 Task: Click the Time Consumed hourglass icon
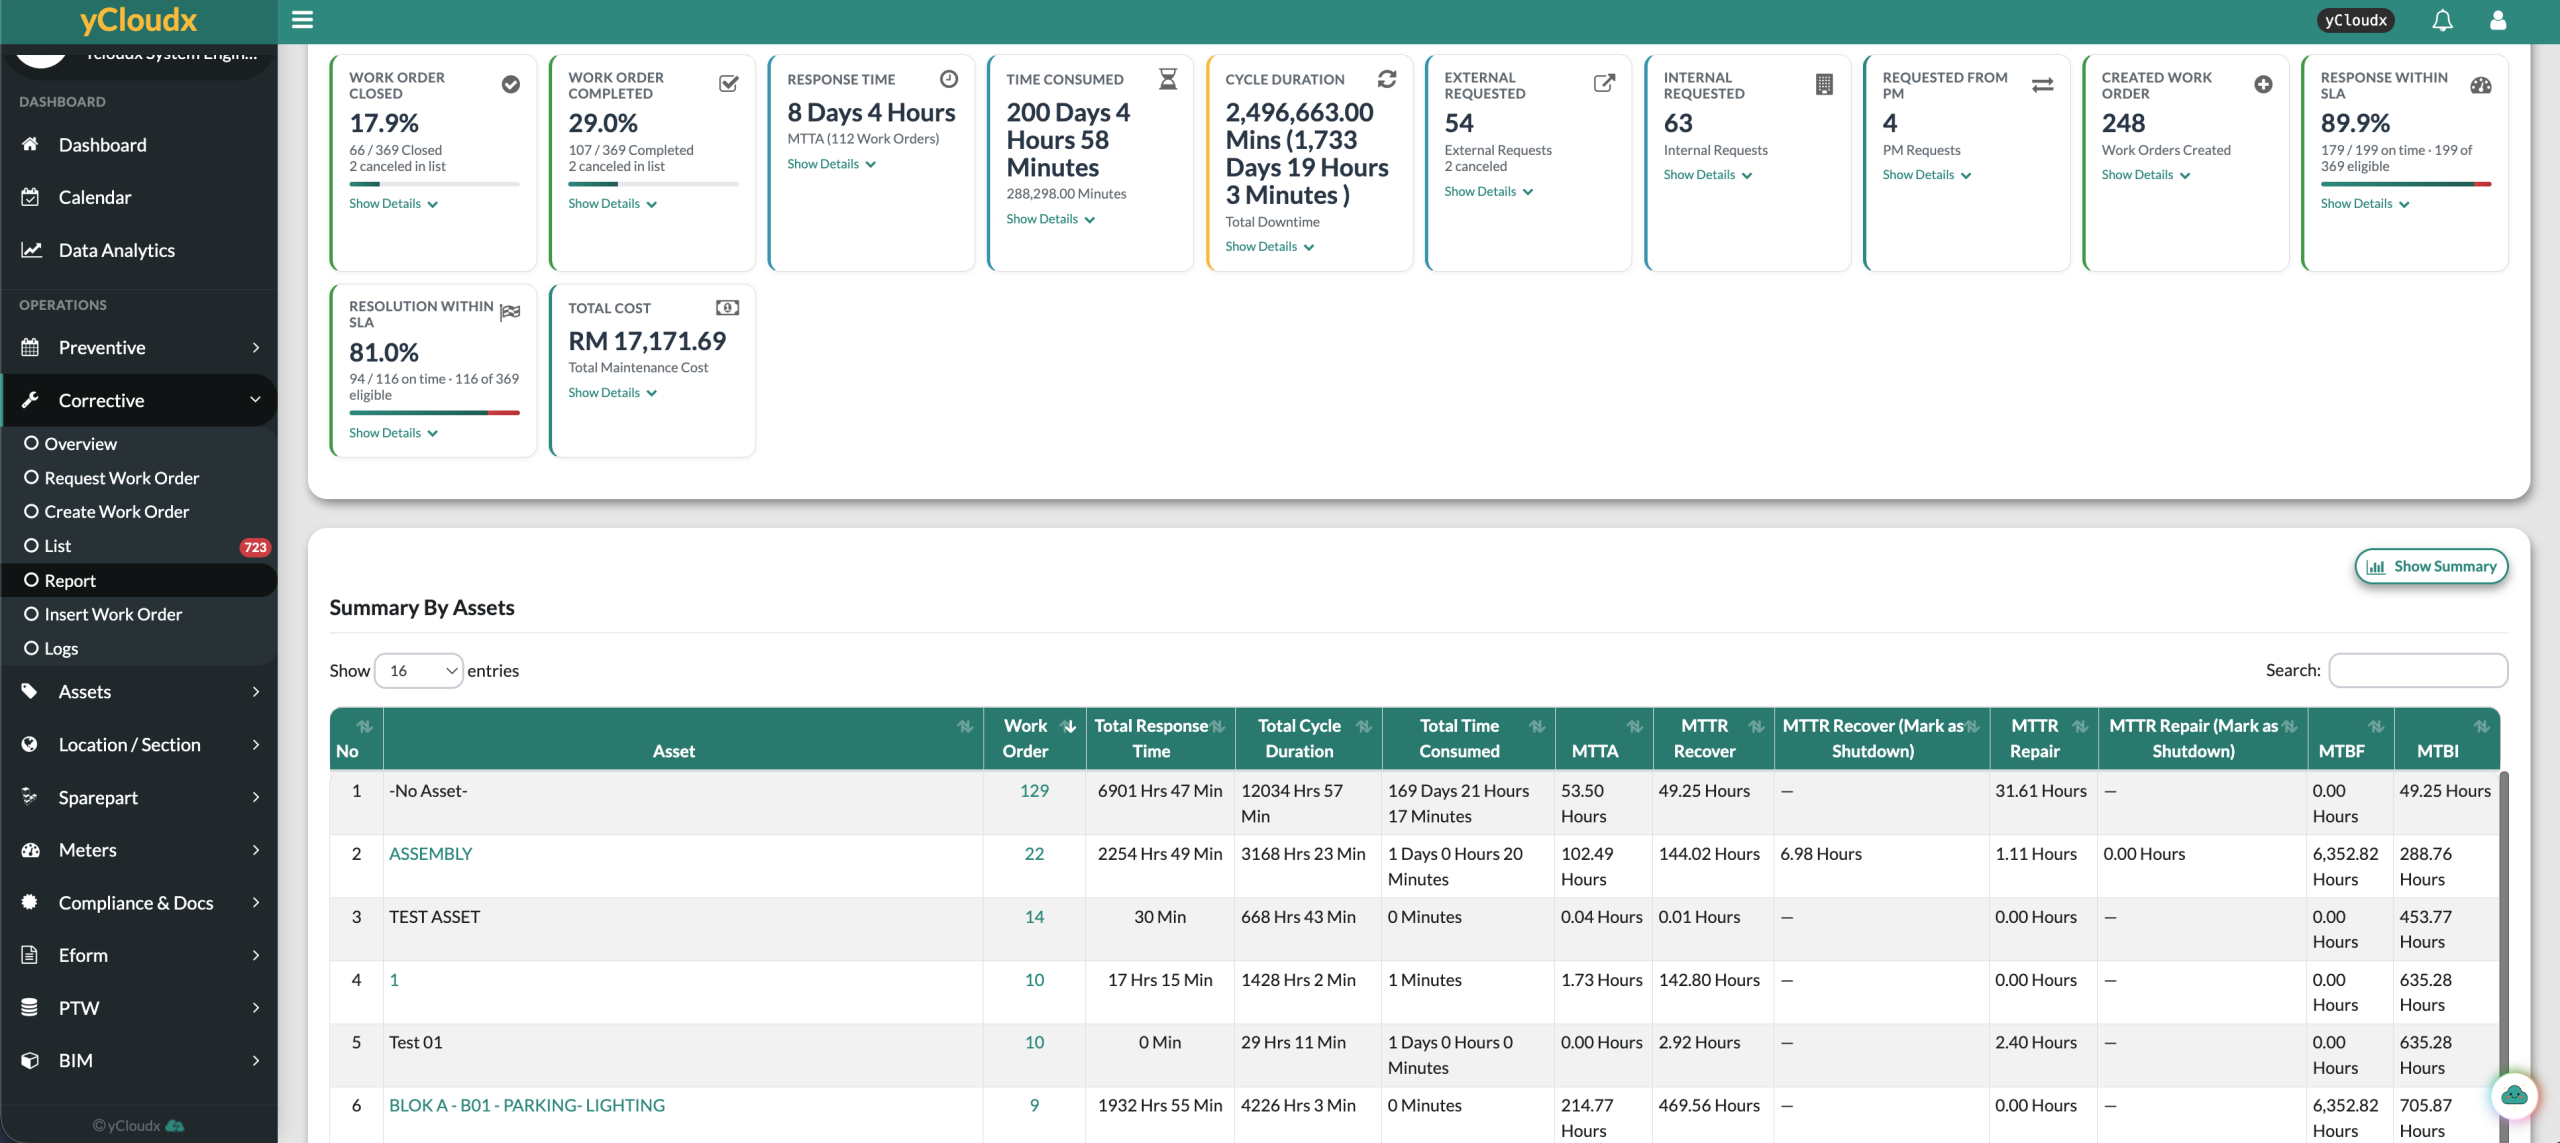[1167, 79]
